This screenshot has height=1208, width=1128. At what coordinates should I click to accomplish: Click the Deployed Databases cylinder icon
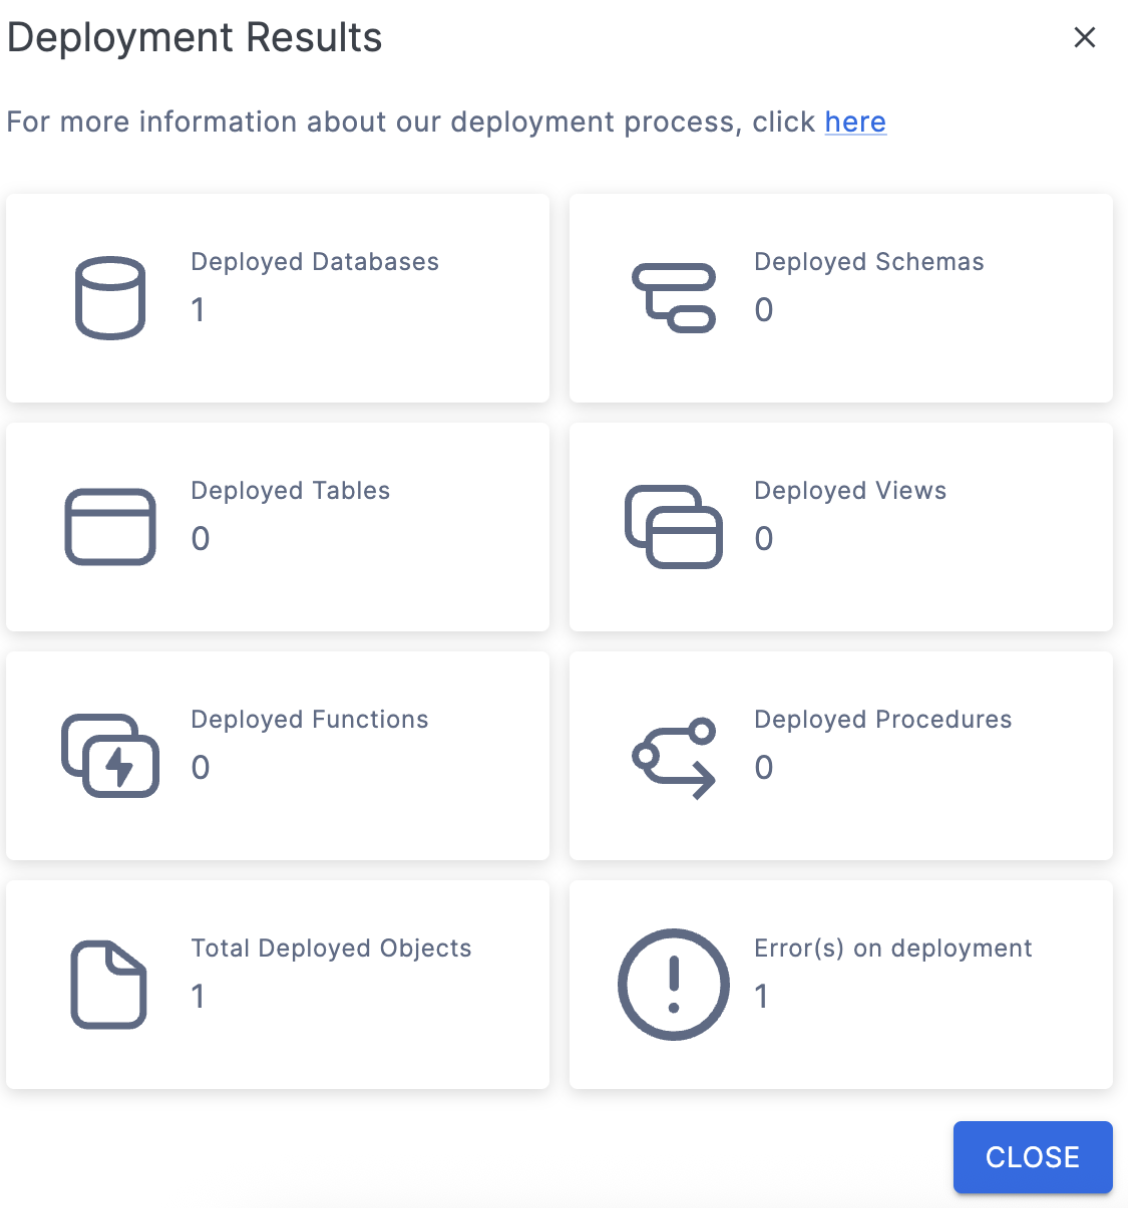tap(110, 298)
